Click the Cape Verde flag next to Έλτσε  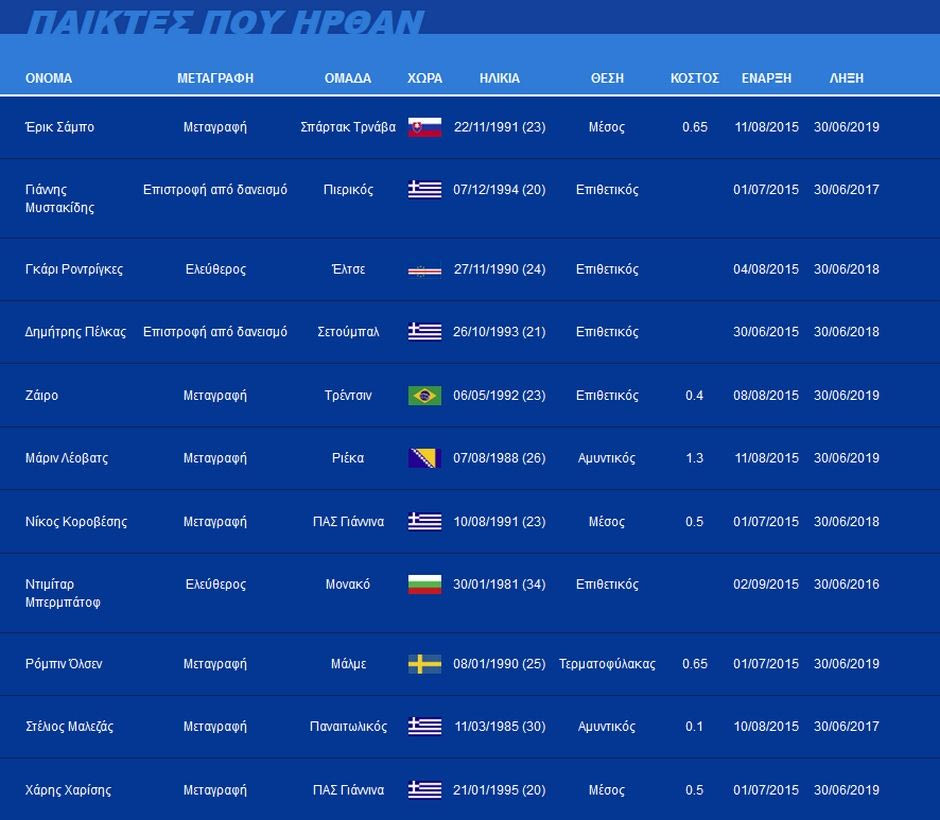[x=424, y=269]
